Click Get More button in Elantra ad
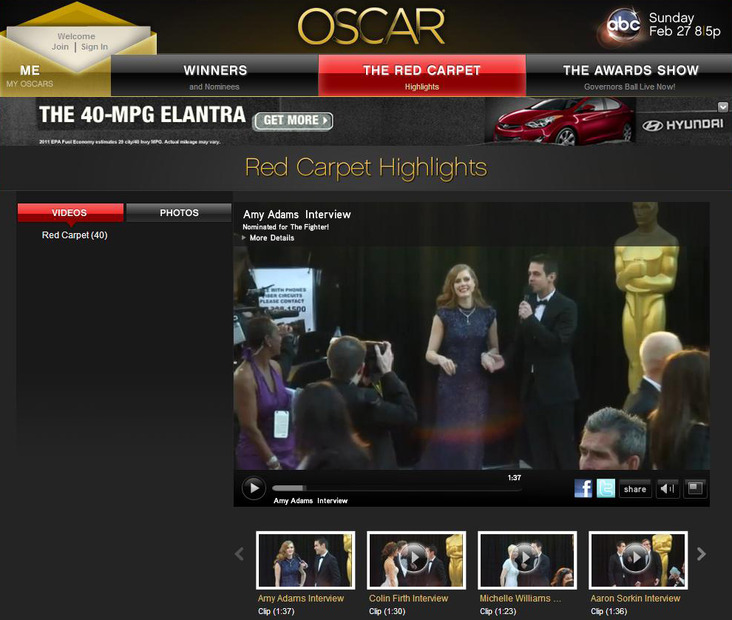This screenshot has width=732, height=620. [293, 120]
